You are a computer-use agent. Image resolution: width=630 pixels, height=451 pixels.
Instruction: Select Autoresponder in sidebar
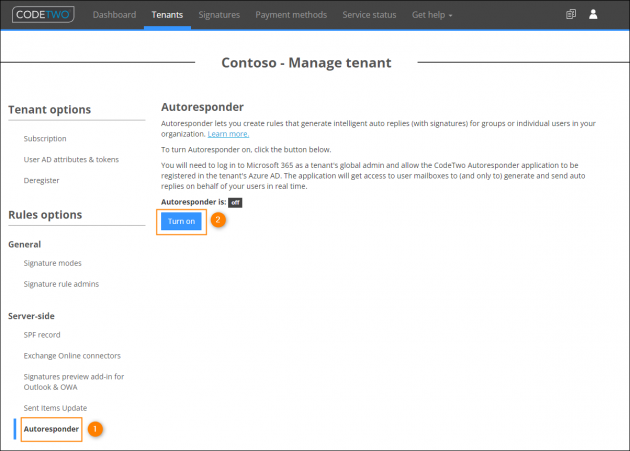[x=51, y=429]
